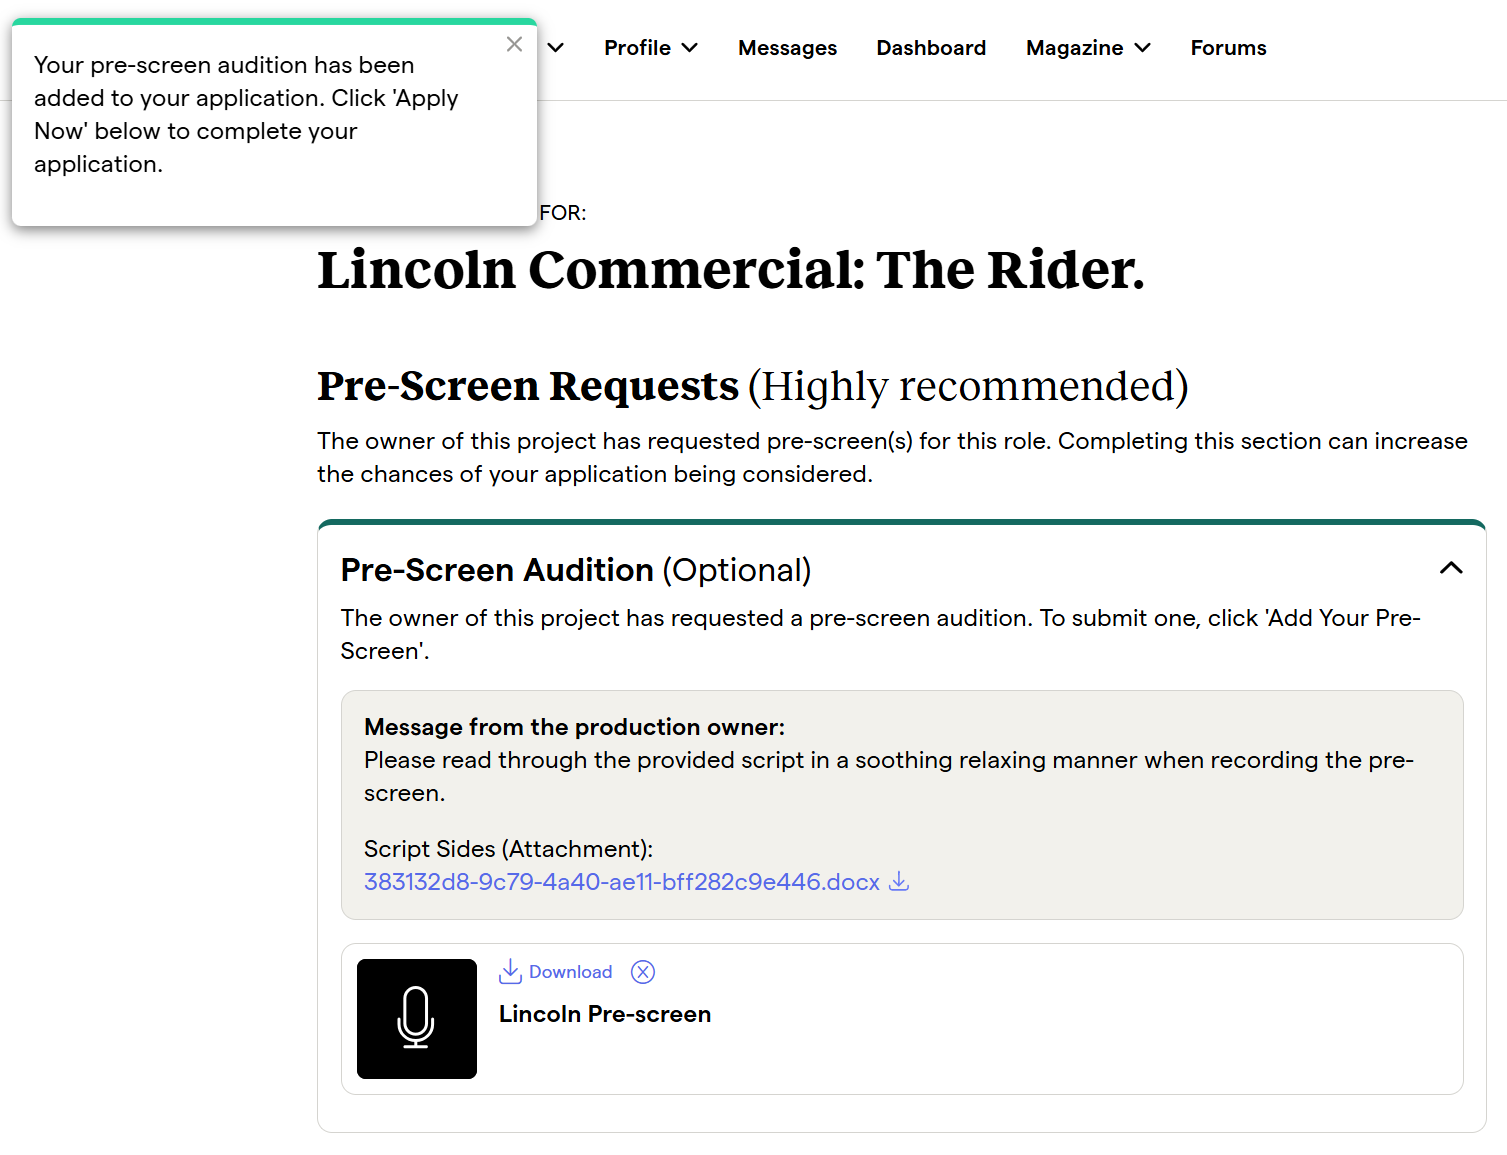Collapse the Pre-Screen Audition section

pyautogui.click(x=1451, y=568)
